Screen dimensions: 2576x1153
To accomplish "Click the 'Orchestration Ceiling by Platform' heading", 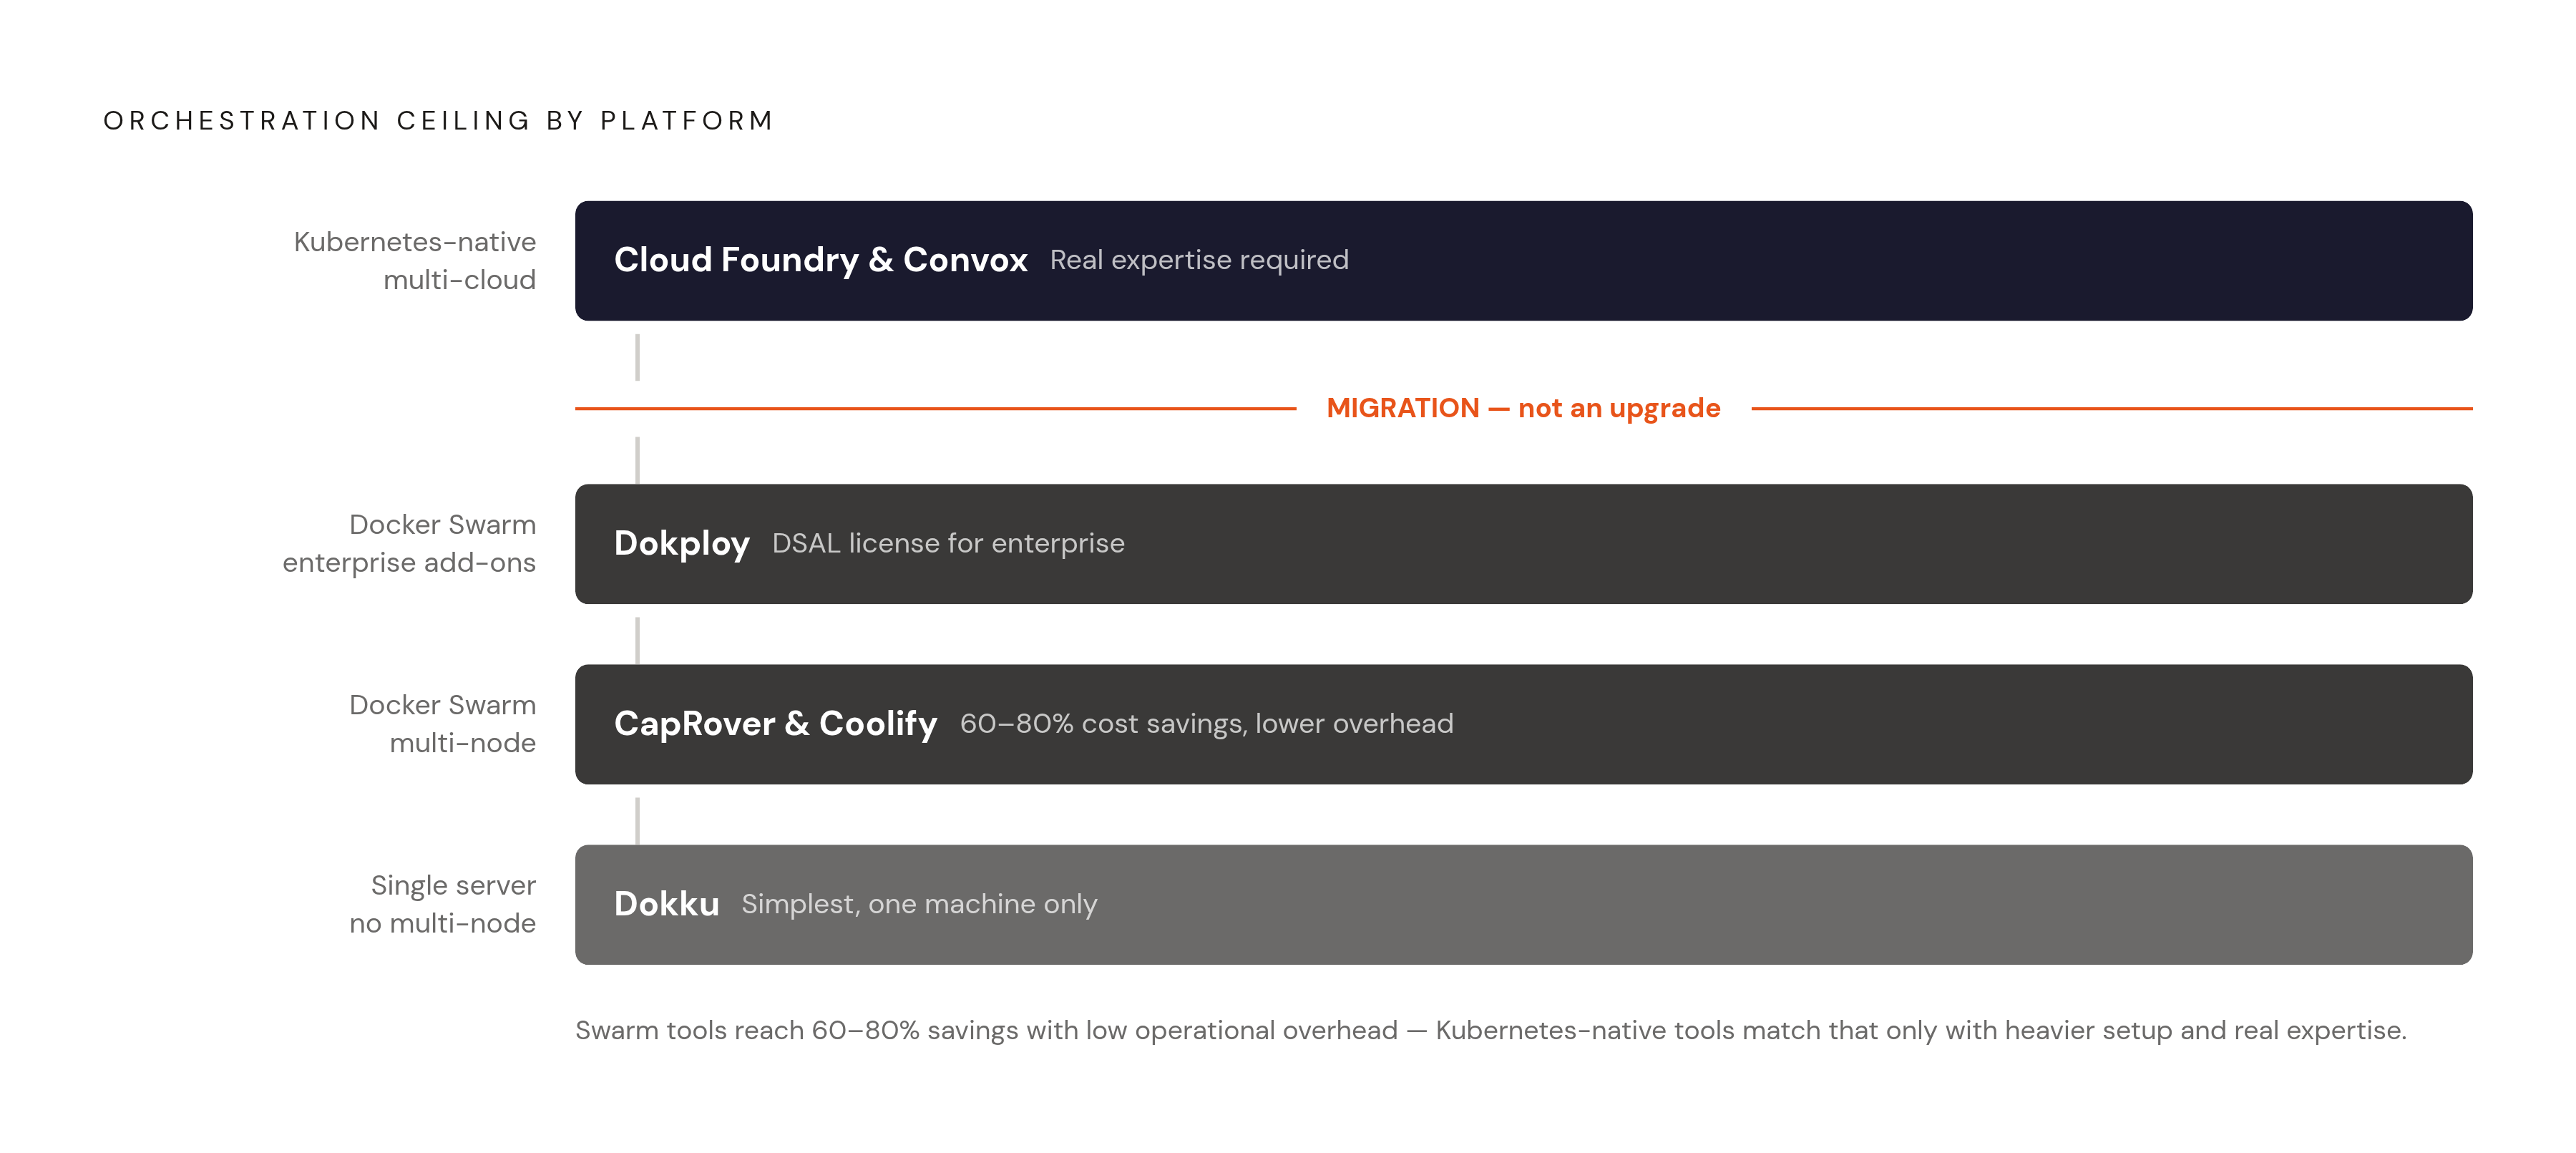I will (x=438, y=121).
